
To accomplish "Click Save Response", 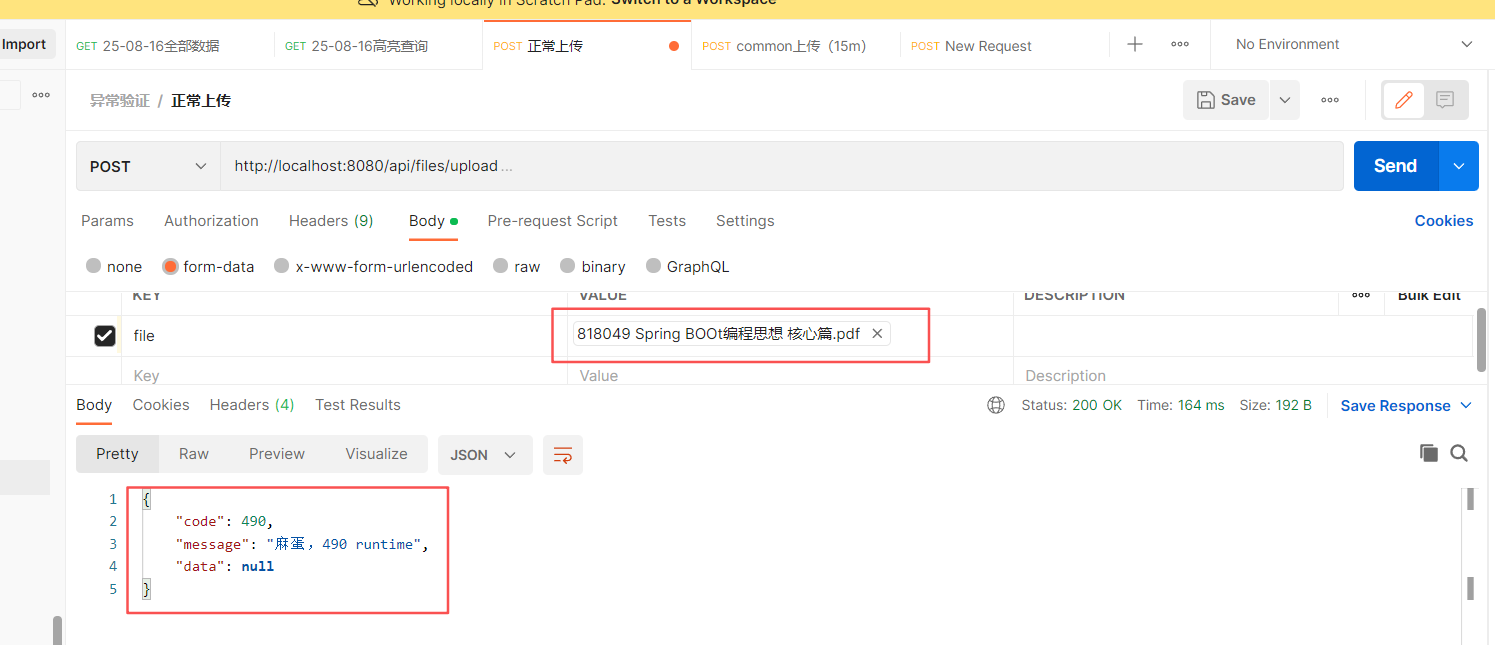I will point(1396,406).
